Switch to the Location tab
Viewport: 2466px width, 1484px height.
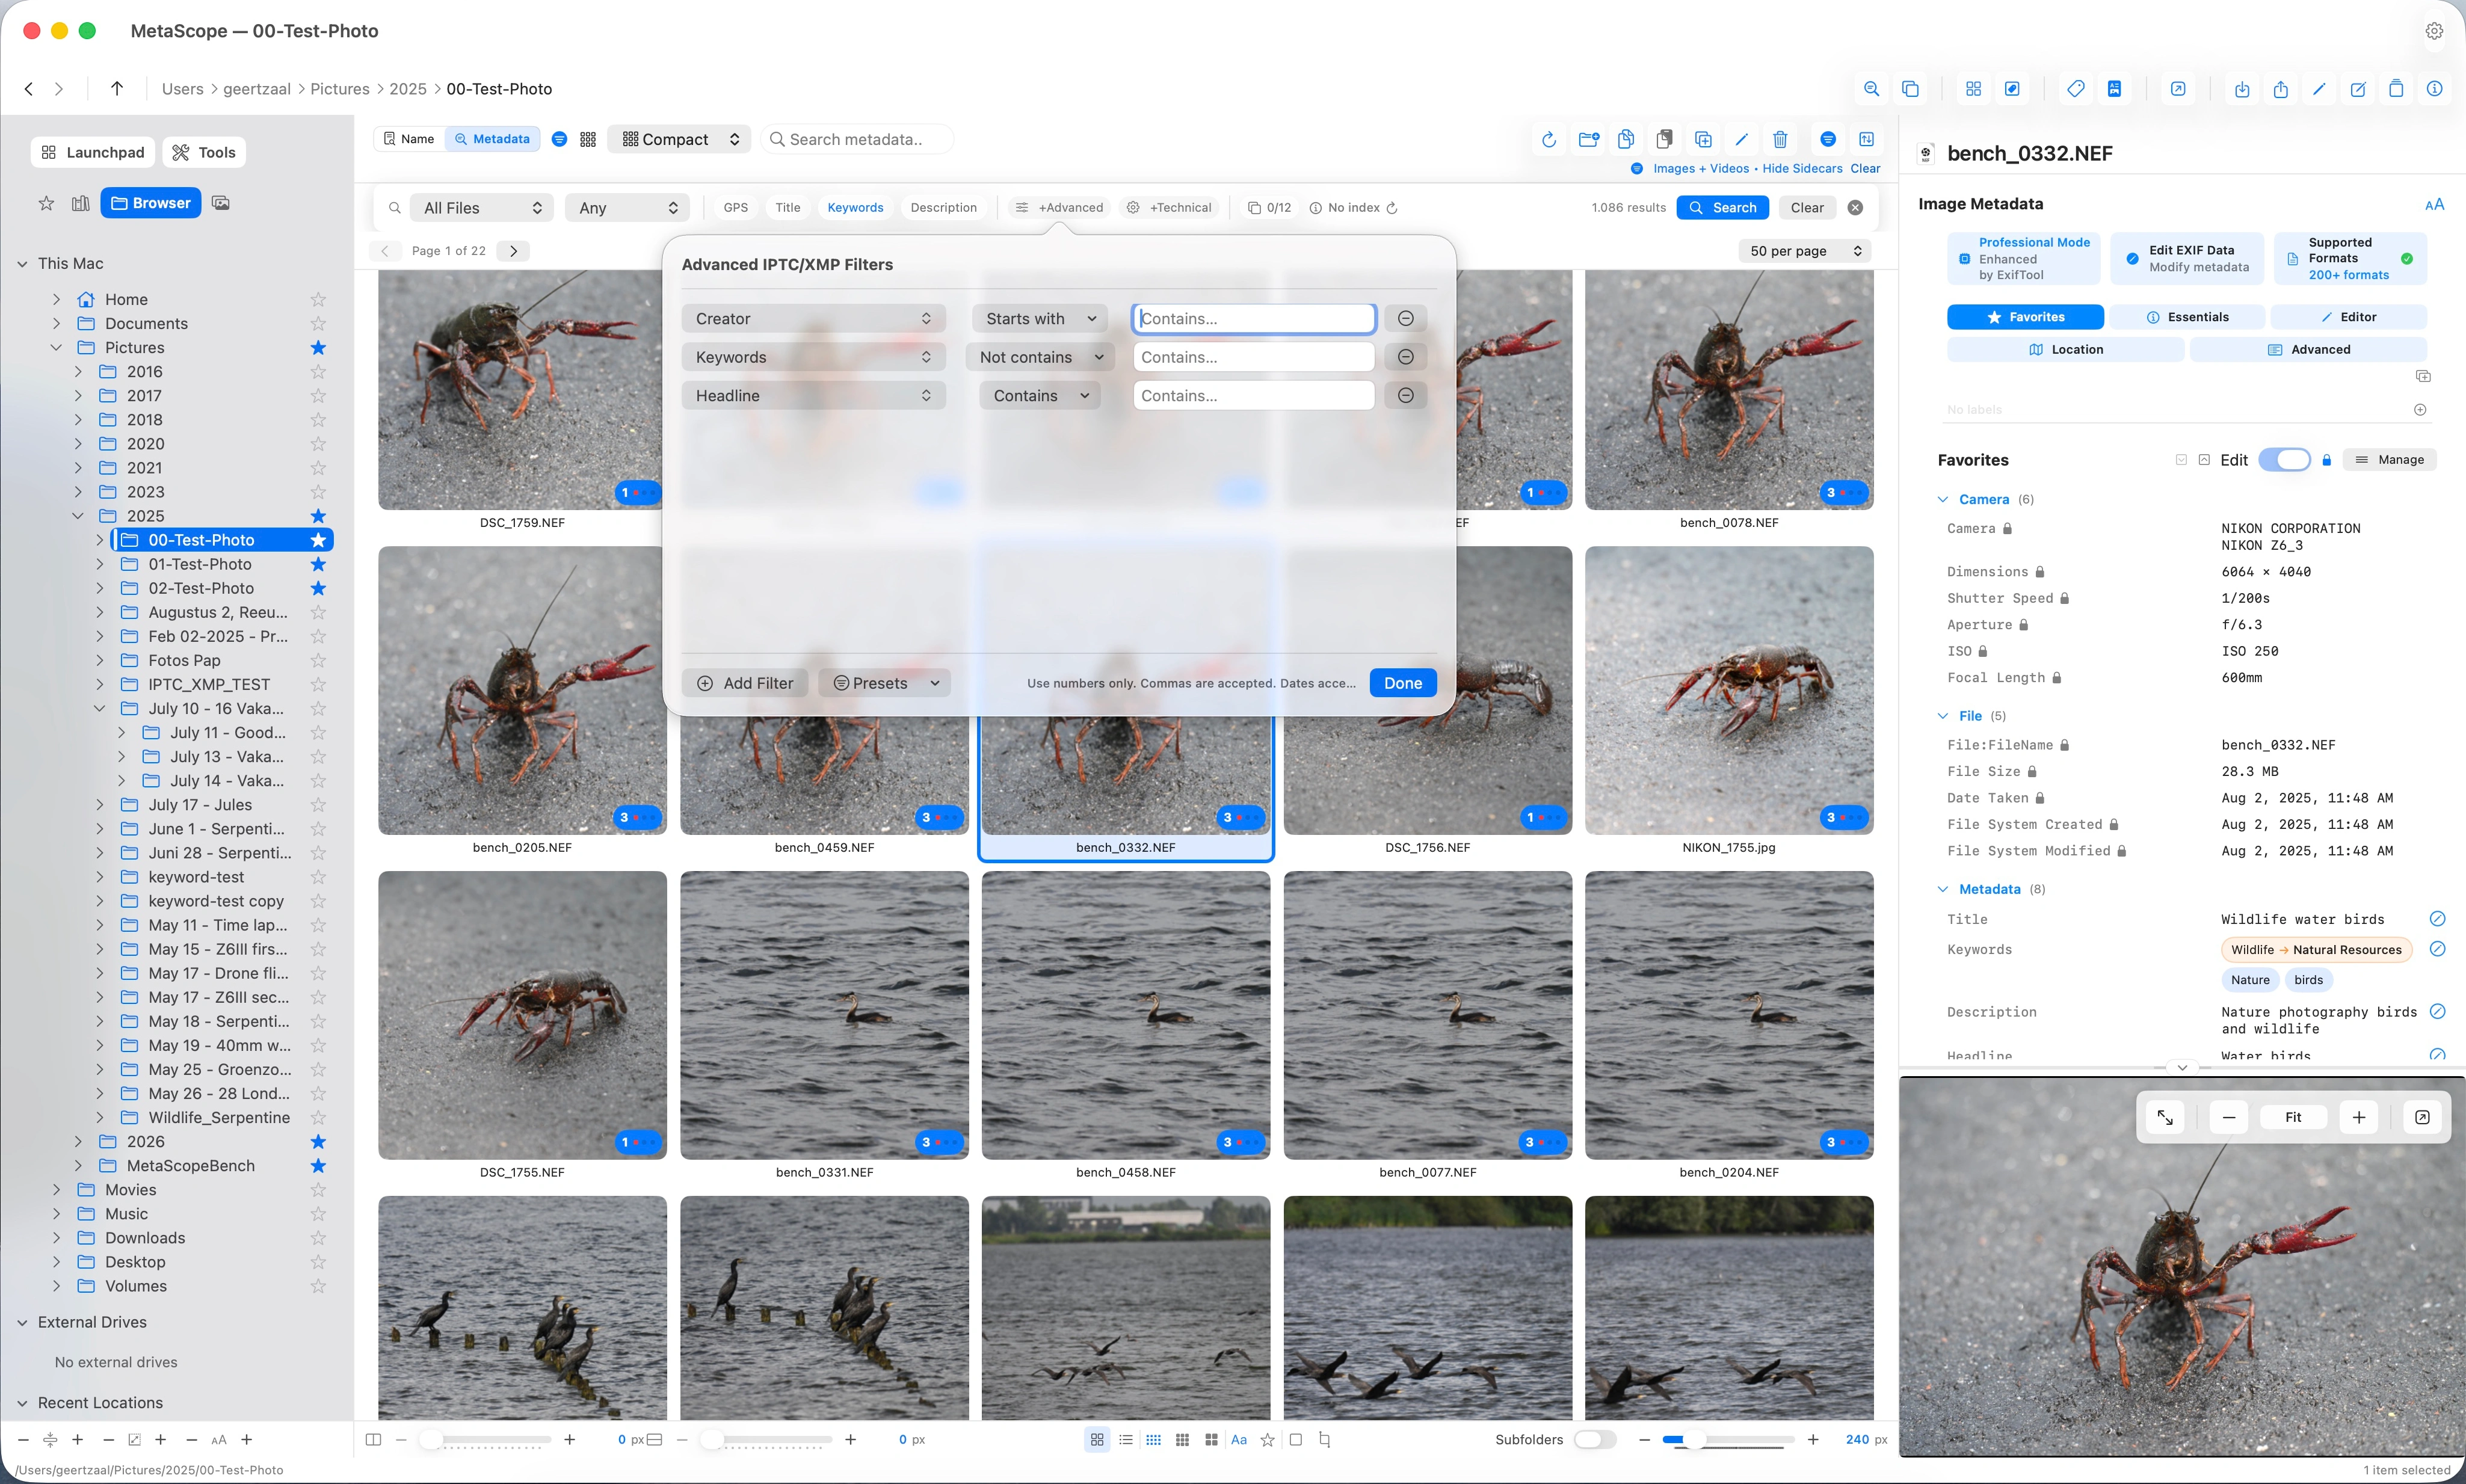pyautogui.click(x=2066, y=349)
